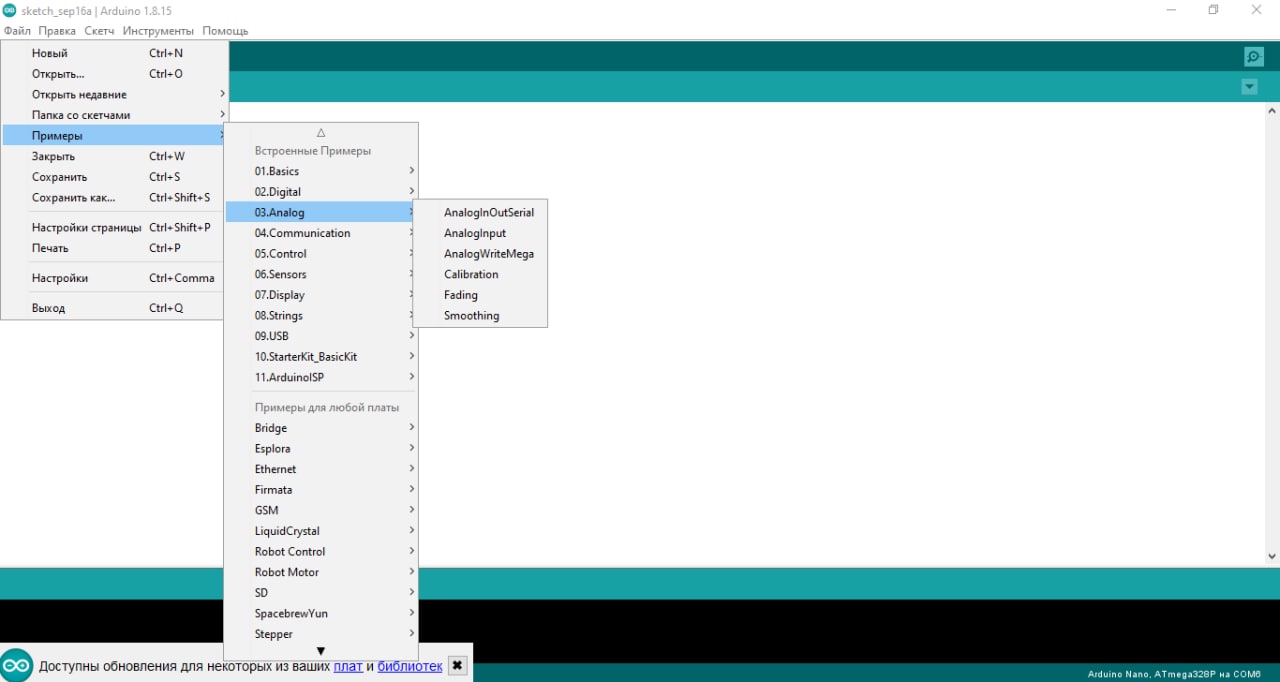Expand the 07.Display examples

(321, 295)
